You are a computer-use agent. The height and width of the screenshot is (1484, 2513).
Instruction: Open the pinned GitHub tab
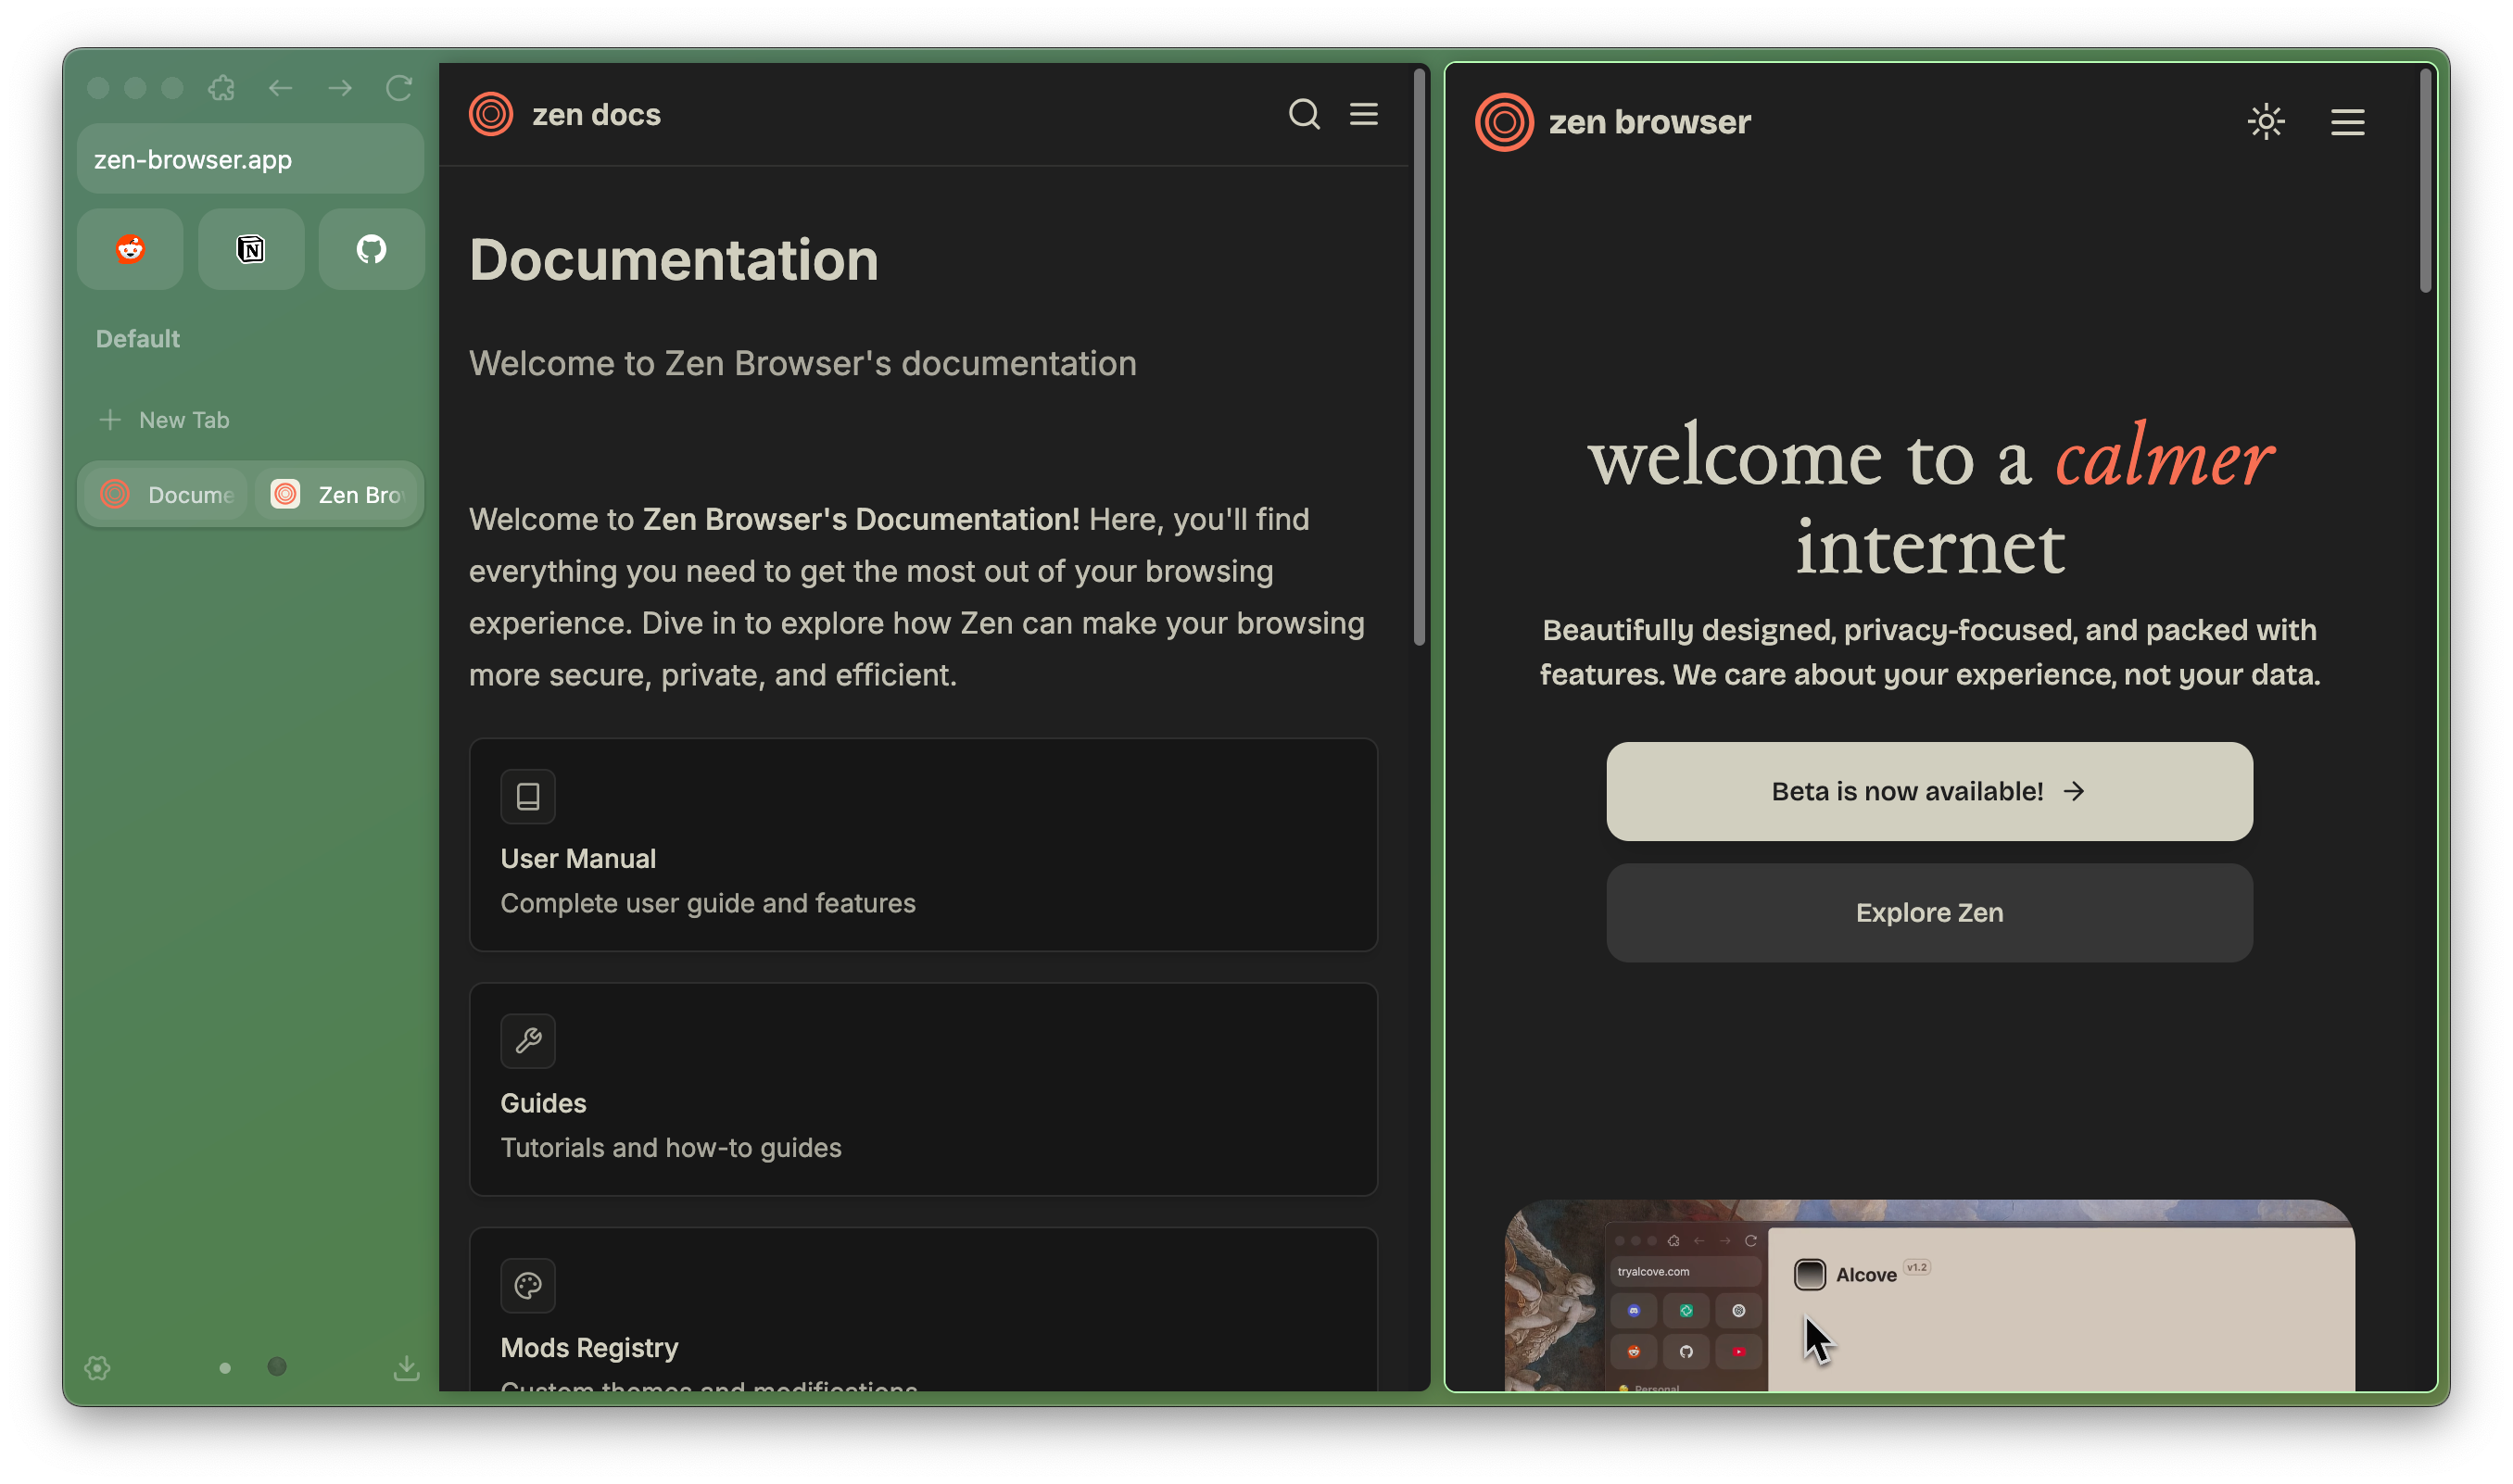click(371, 249)
